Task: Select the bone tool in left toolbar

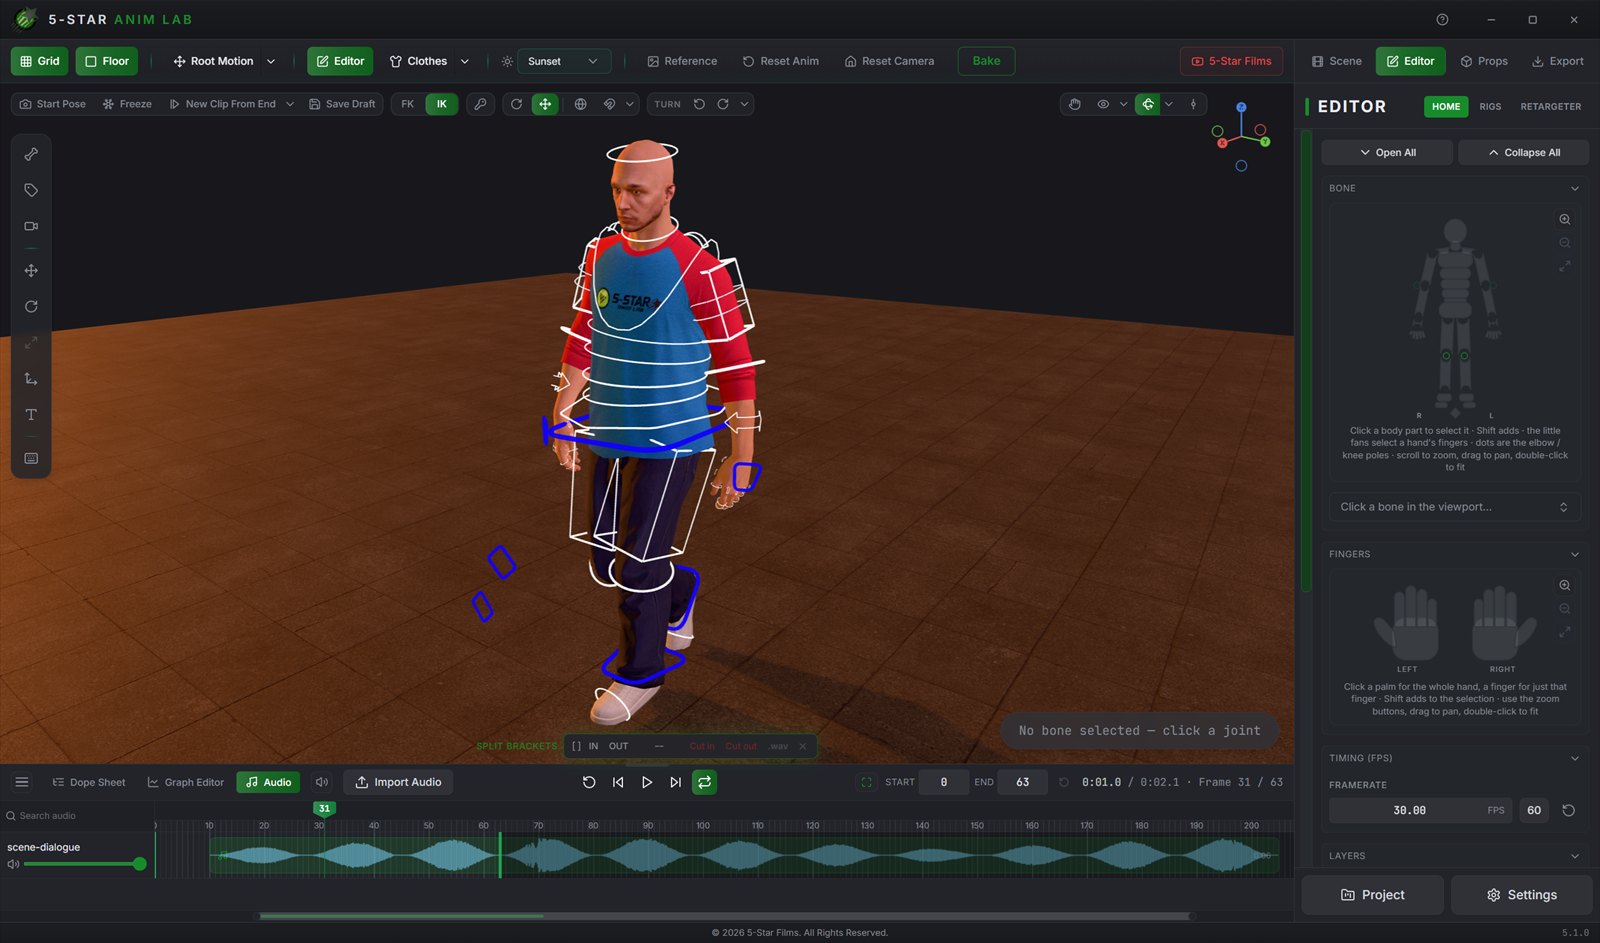Action: tap(31, 154)
